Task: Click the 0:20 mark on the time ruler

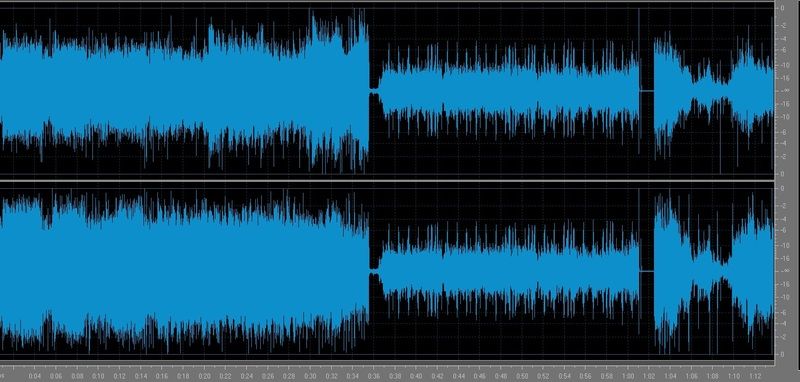Action: coord(204,376)
